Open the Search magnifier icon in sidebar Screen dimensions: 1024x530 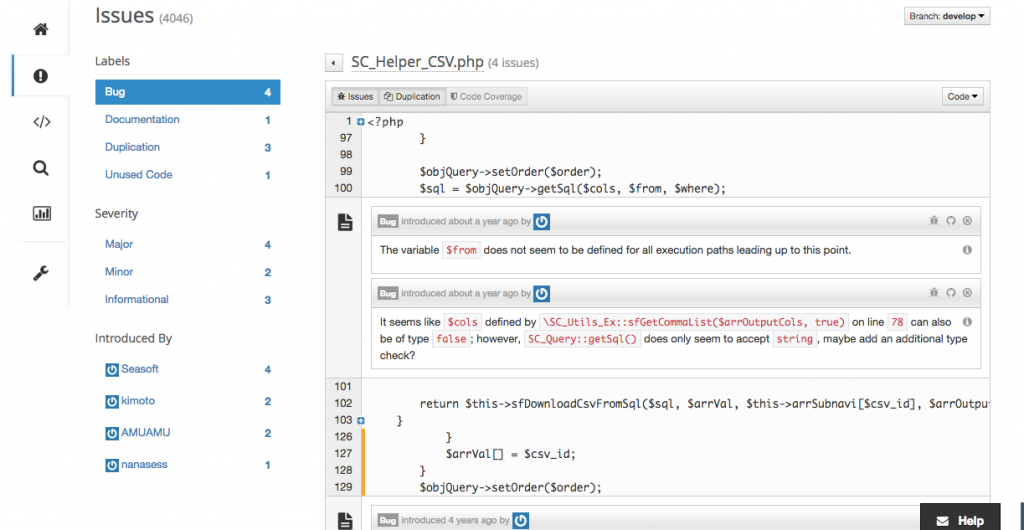[40, 168]
